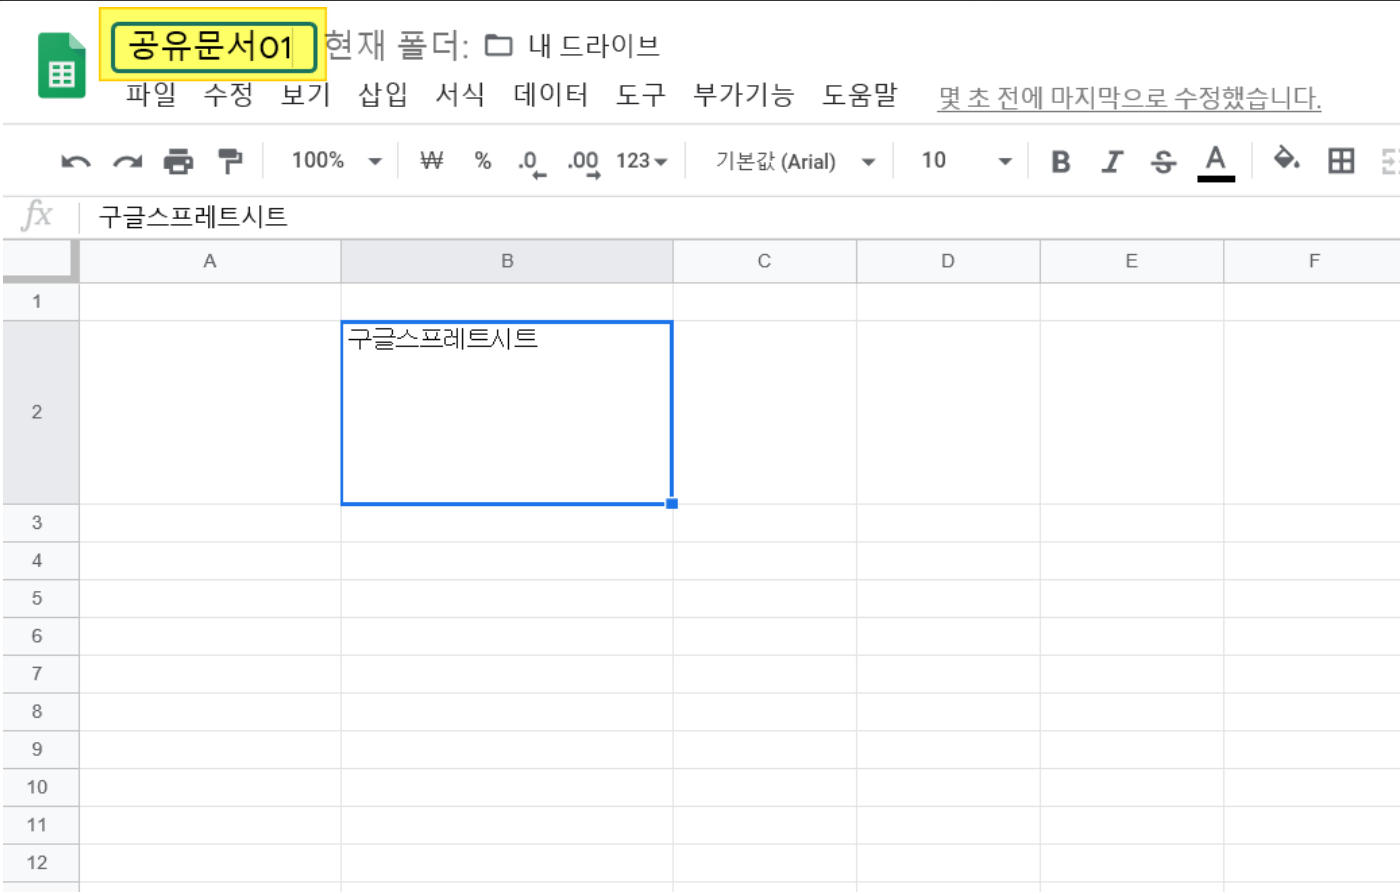
Task: Select row 3 header
Action: pos(38,523)
